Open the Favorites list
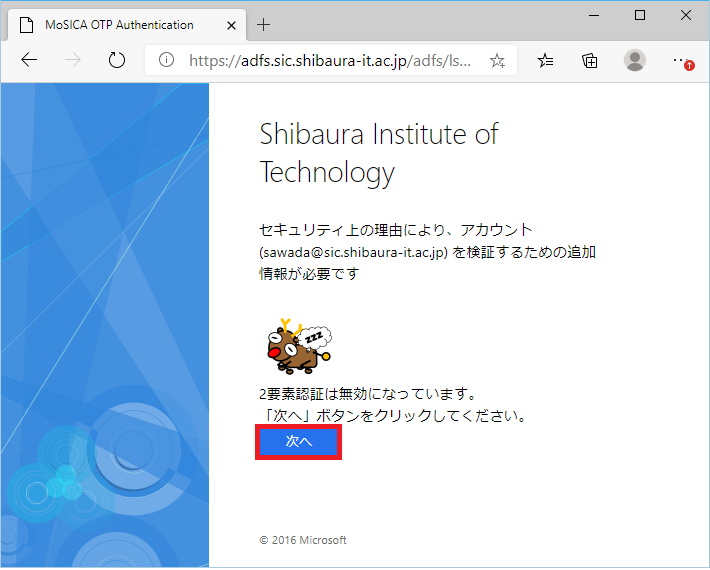Screen dimensions: 710x570 [x=545, y=60]
